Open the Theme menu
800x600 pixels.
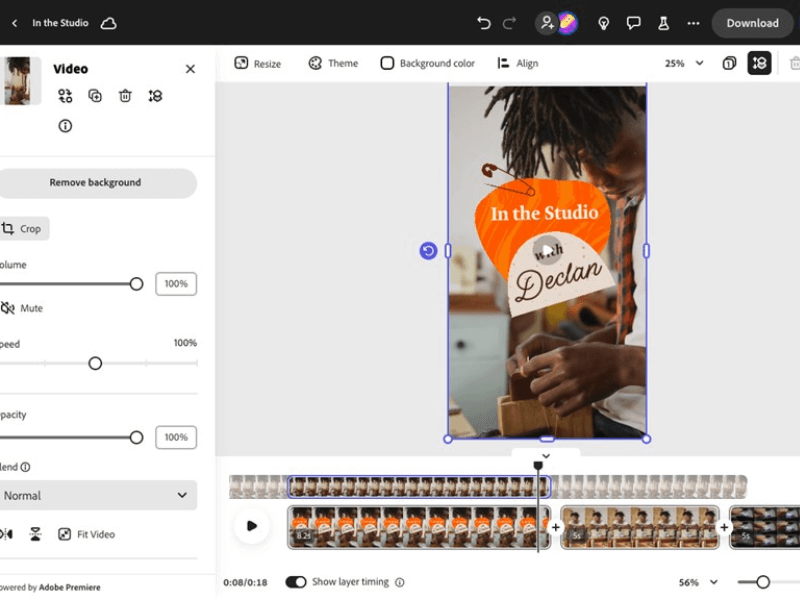[333, 63]
